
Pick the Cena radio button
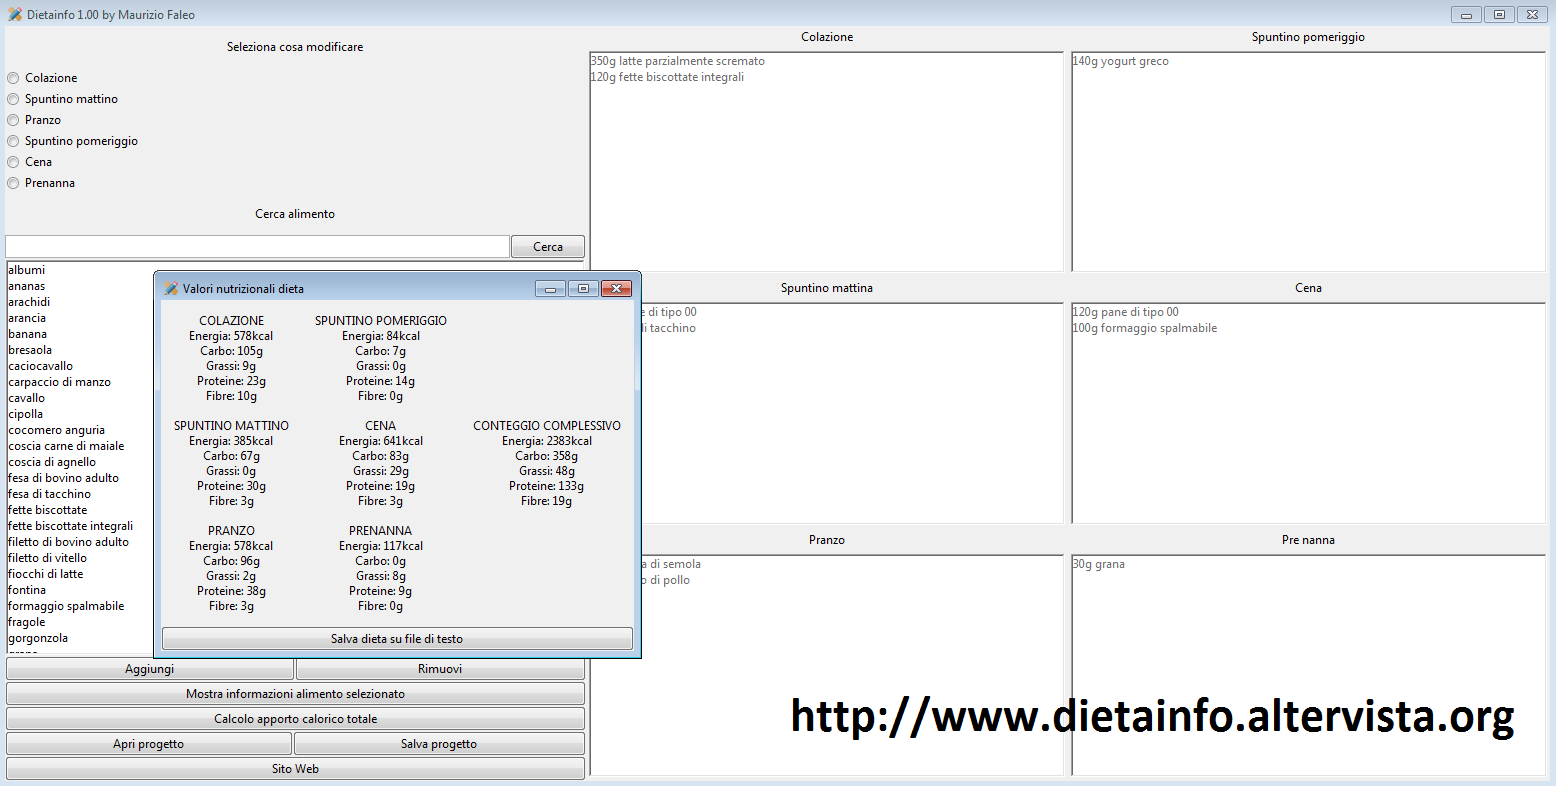[14, 162]
